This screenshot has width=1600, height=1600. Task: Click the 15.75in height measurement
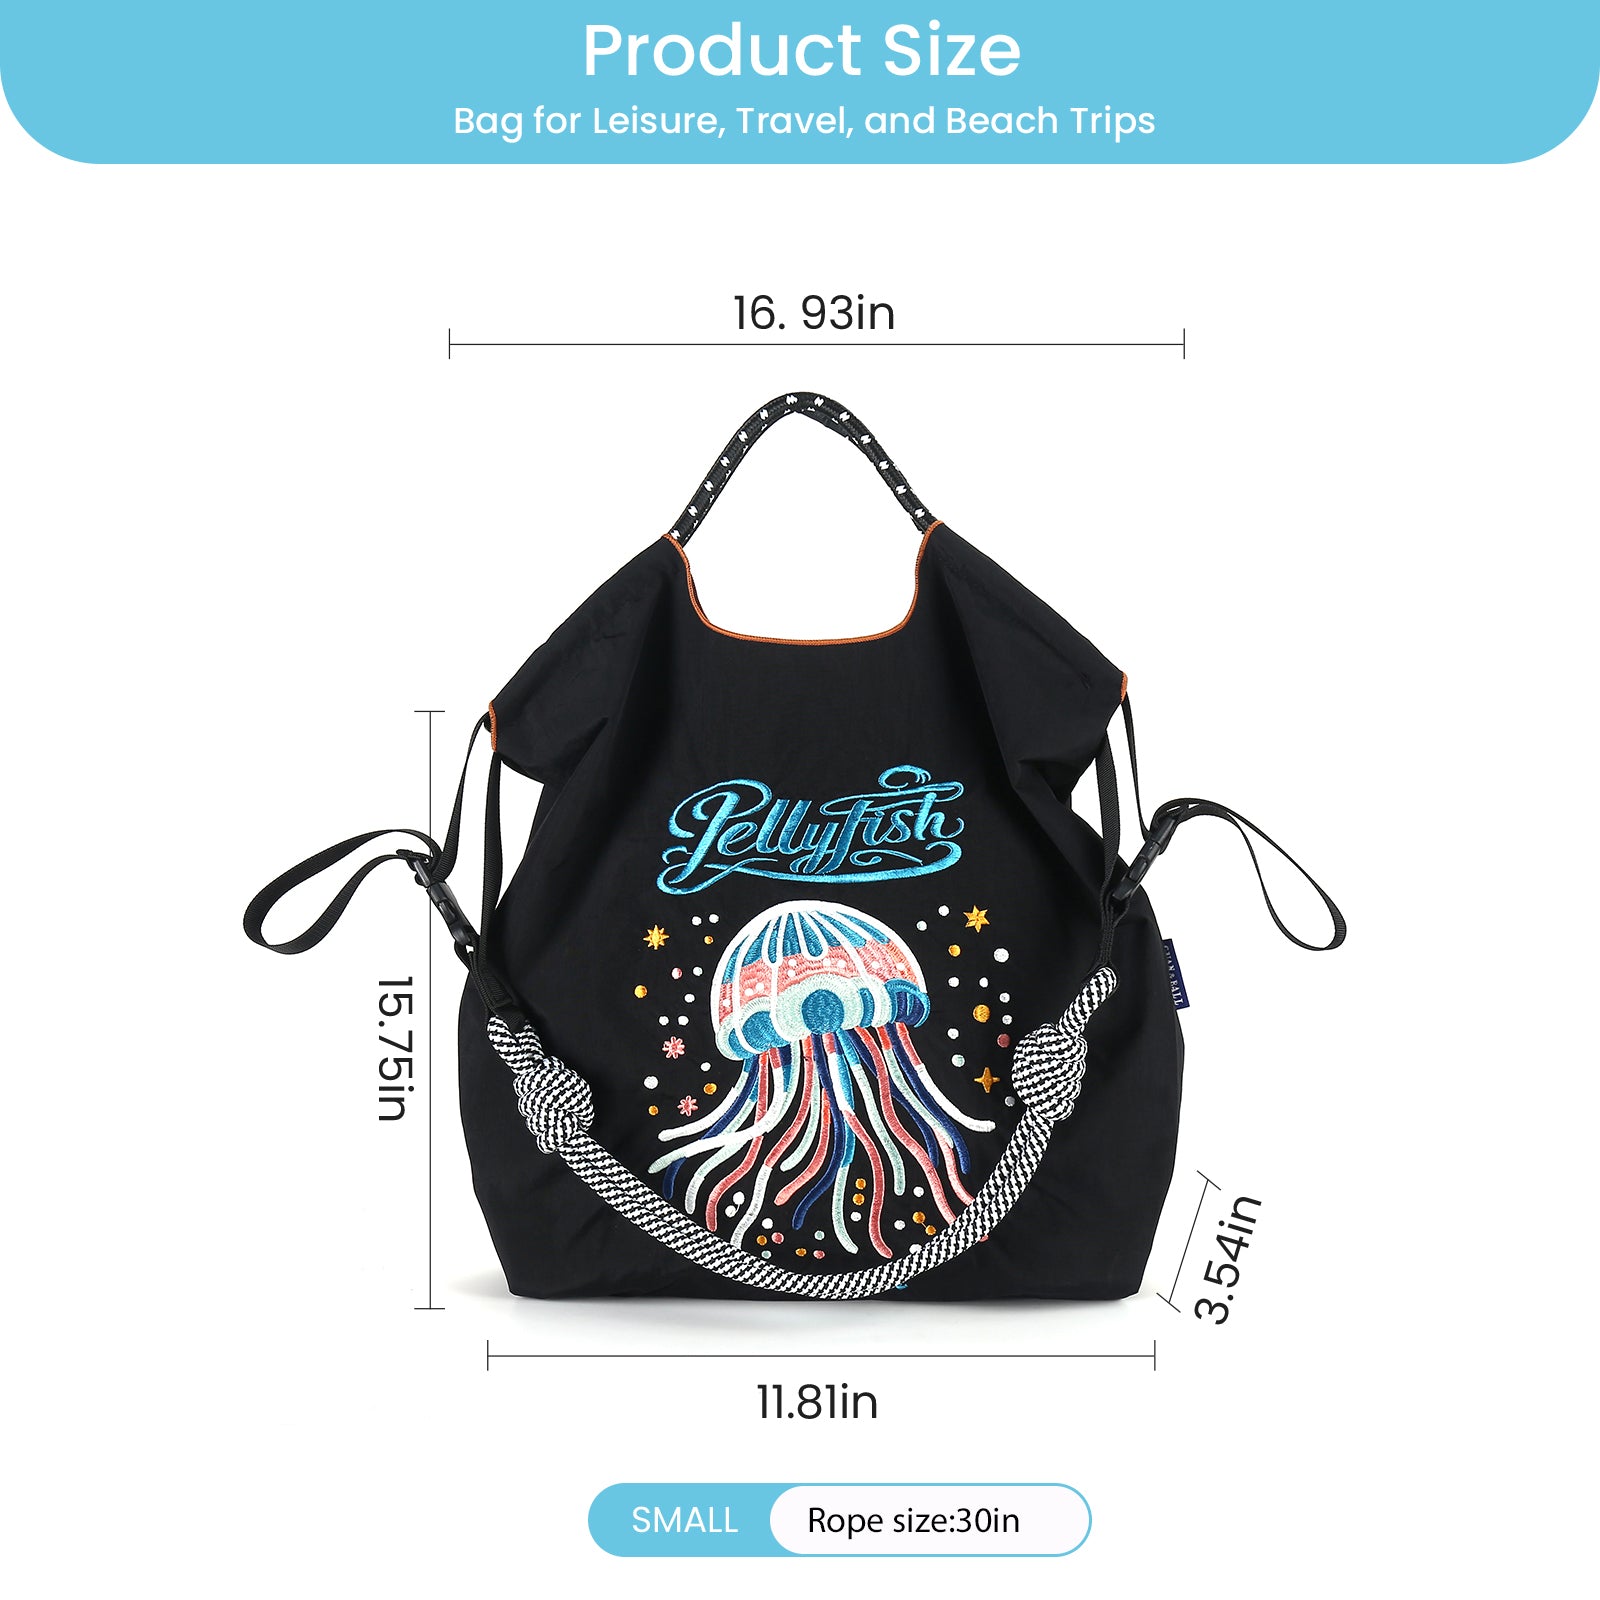click(394, 1048)
